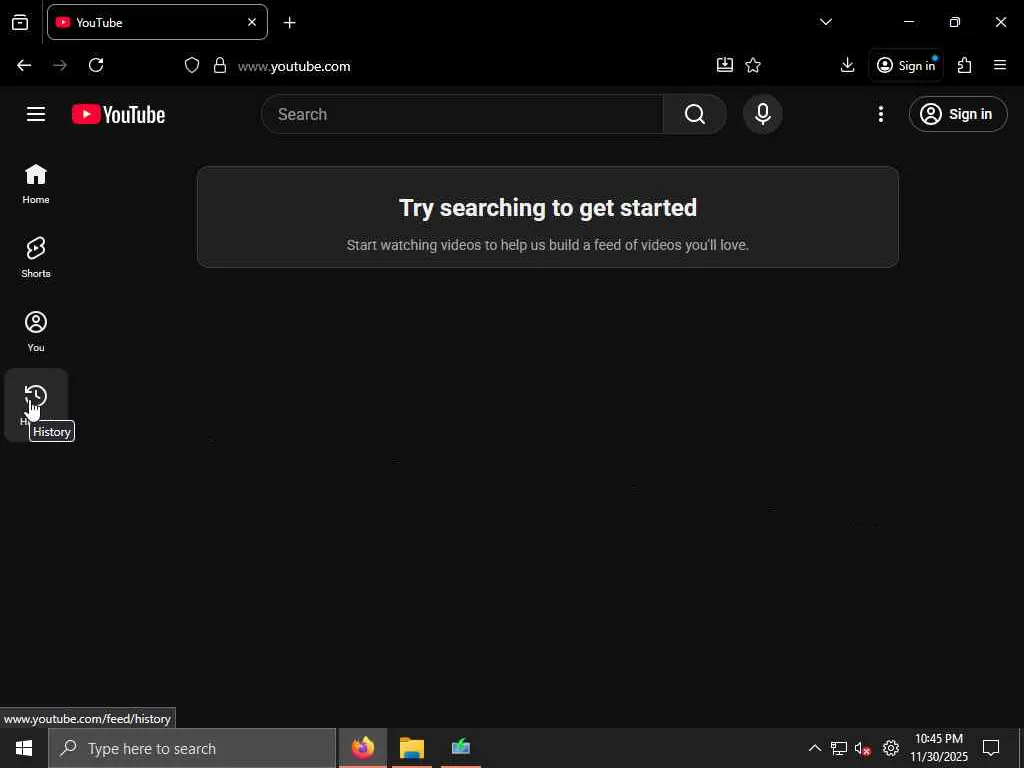This screenshot has width=1024, height=768.
Task: Open tab view icon left of tabs
Action: coord(20,22)
